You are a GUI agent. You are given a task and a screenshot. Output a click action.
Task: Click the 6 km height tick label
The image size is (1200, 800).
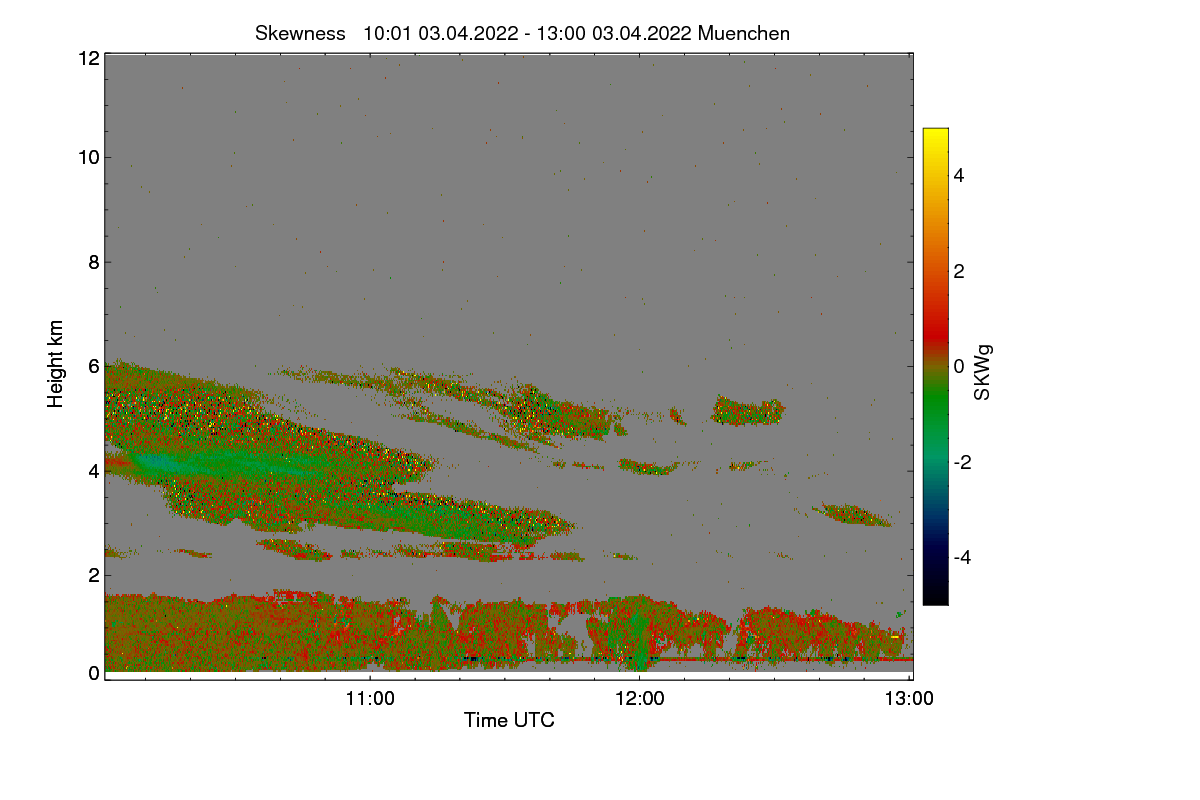94,366
